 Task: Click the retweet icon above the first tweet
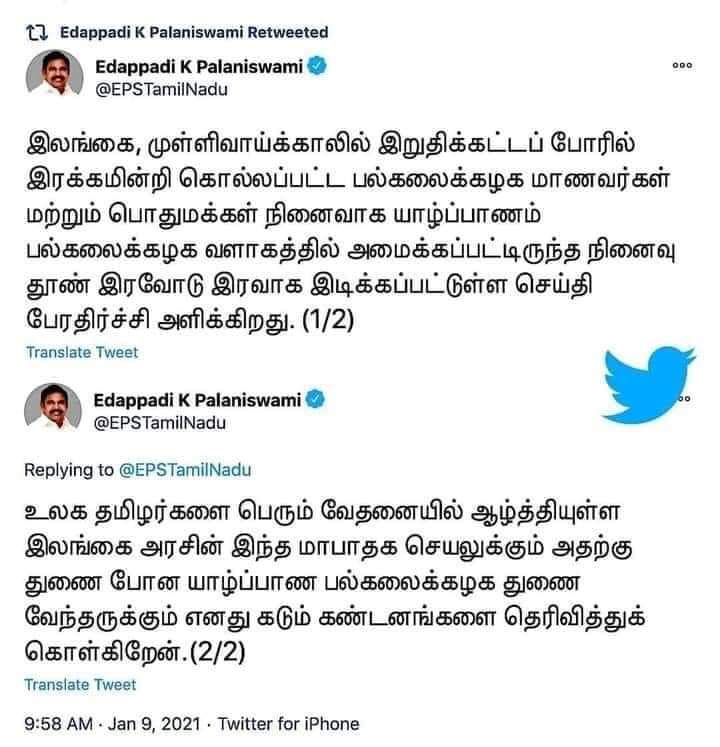(37, 33)
